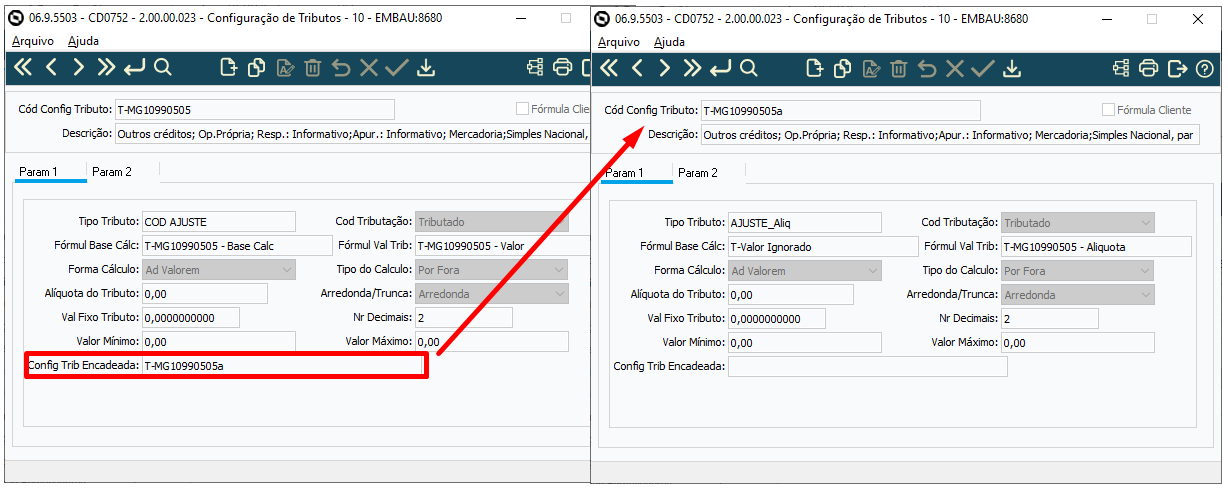1228x490 pixels.
Task: Click edit record icon in left window
Action: [x=285, y=68]
